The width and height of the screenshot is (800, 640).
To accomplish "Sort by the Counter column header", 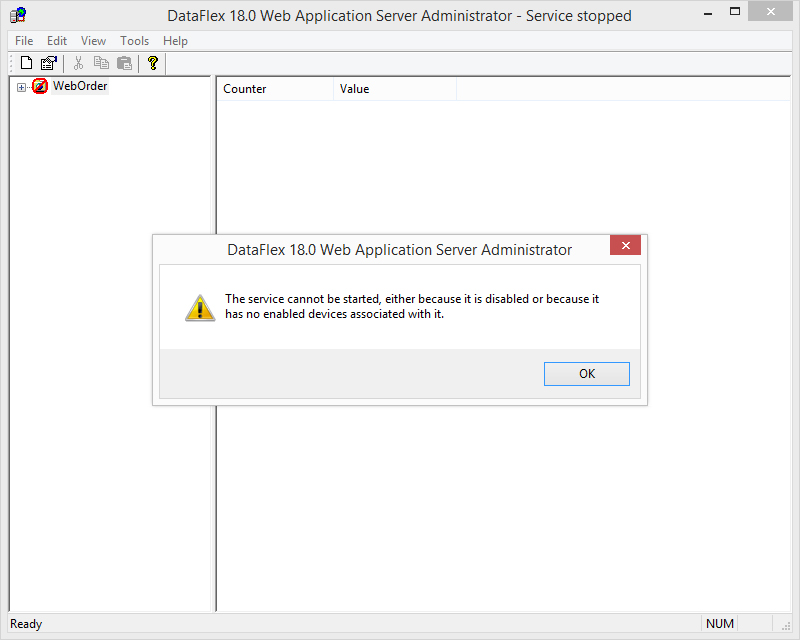I will (x=276, y=89).
